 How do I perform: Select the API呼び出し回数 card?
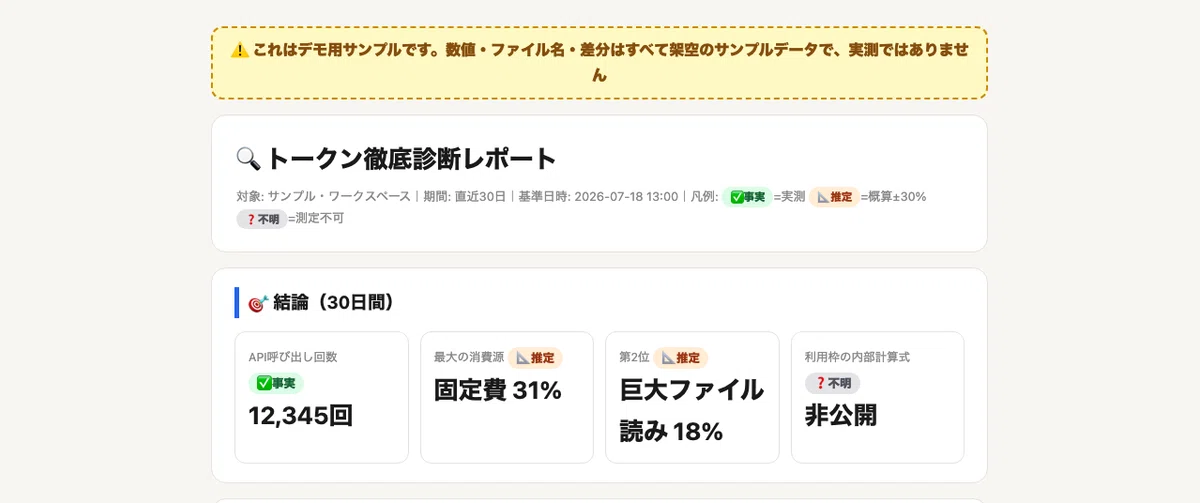click(x=322, y=397)
